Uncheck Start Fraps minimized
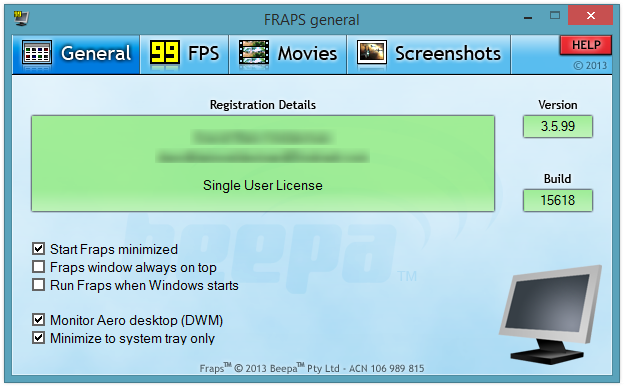Screen dimensions: 625x387 (x=38, y=249)
